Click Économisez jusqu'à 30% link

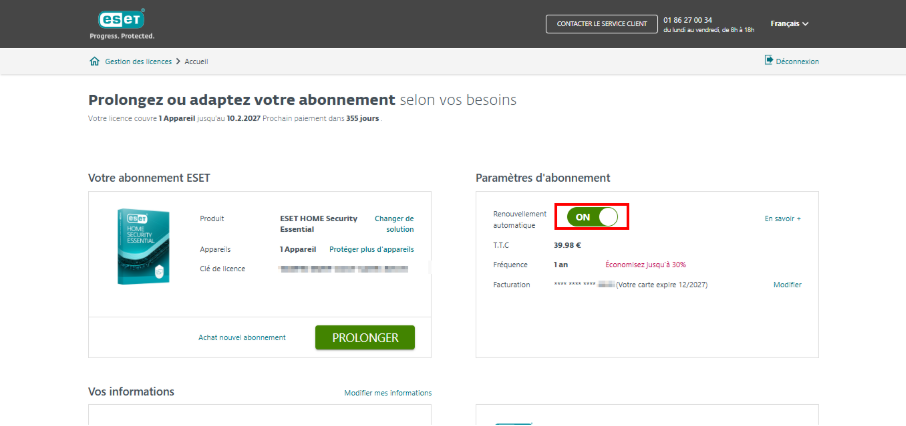click(645, 264)
